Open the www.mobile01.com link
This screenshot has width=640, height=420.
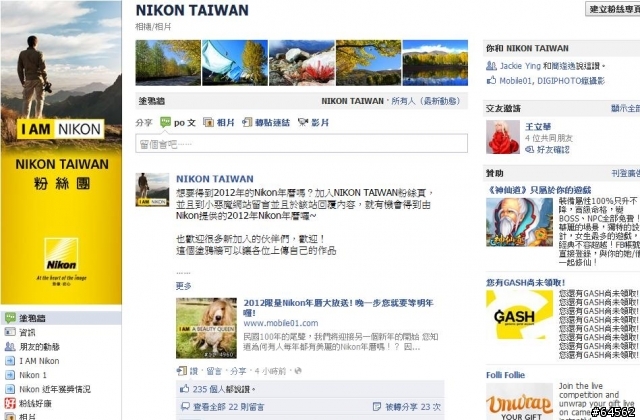(281, 323)
